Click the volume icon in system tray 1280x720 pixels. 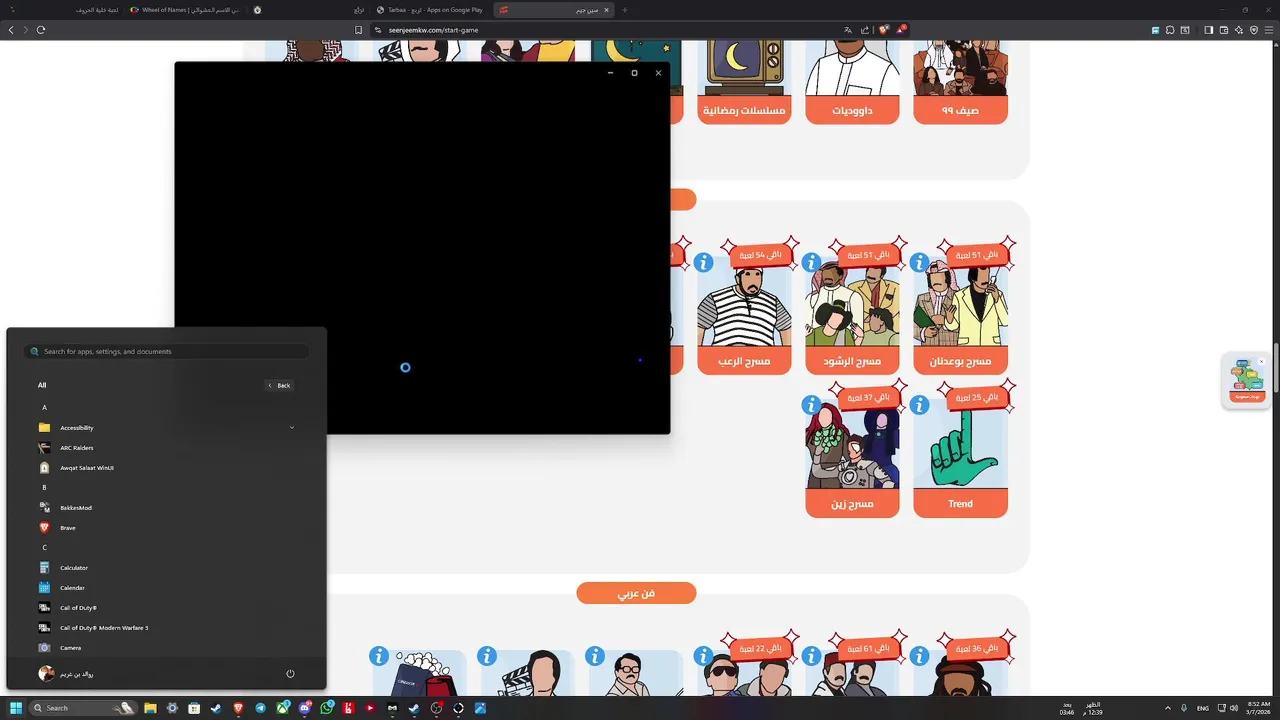click(1233, 708)
